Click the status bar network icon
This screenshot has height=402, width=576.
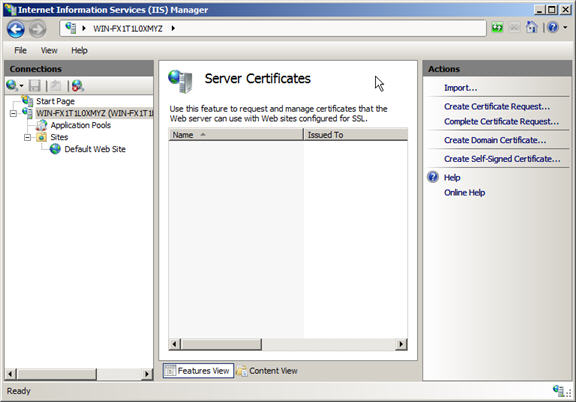(559, 391)
